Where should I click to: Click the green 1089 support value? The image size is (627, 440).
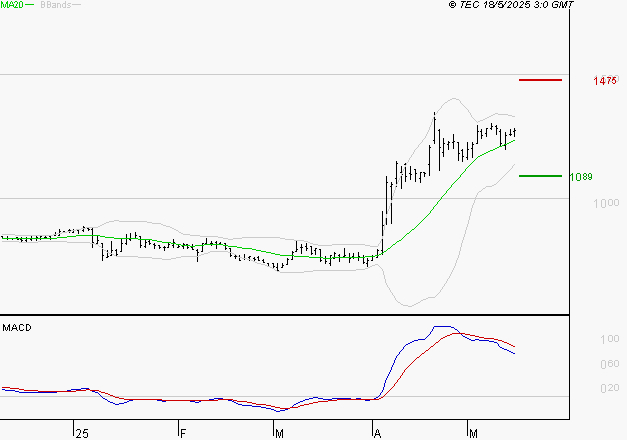pos(581,176)
